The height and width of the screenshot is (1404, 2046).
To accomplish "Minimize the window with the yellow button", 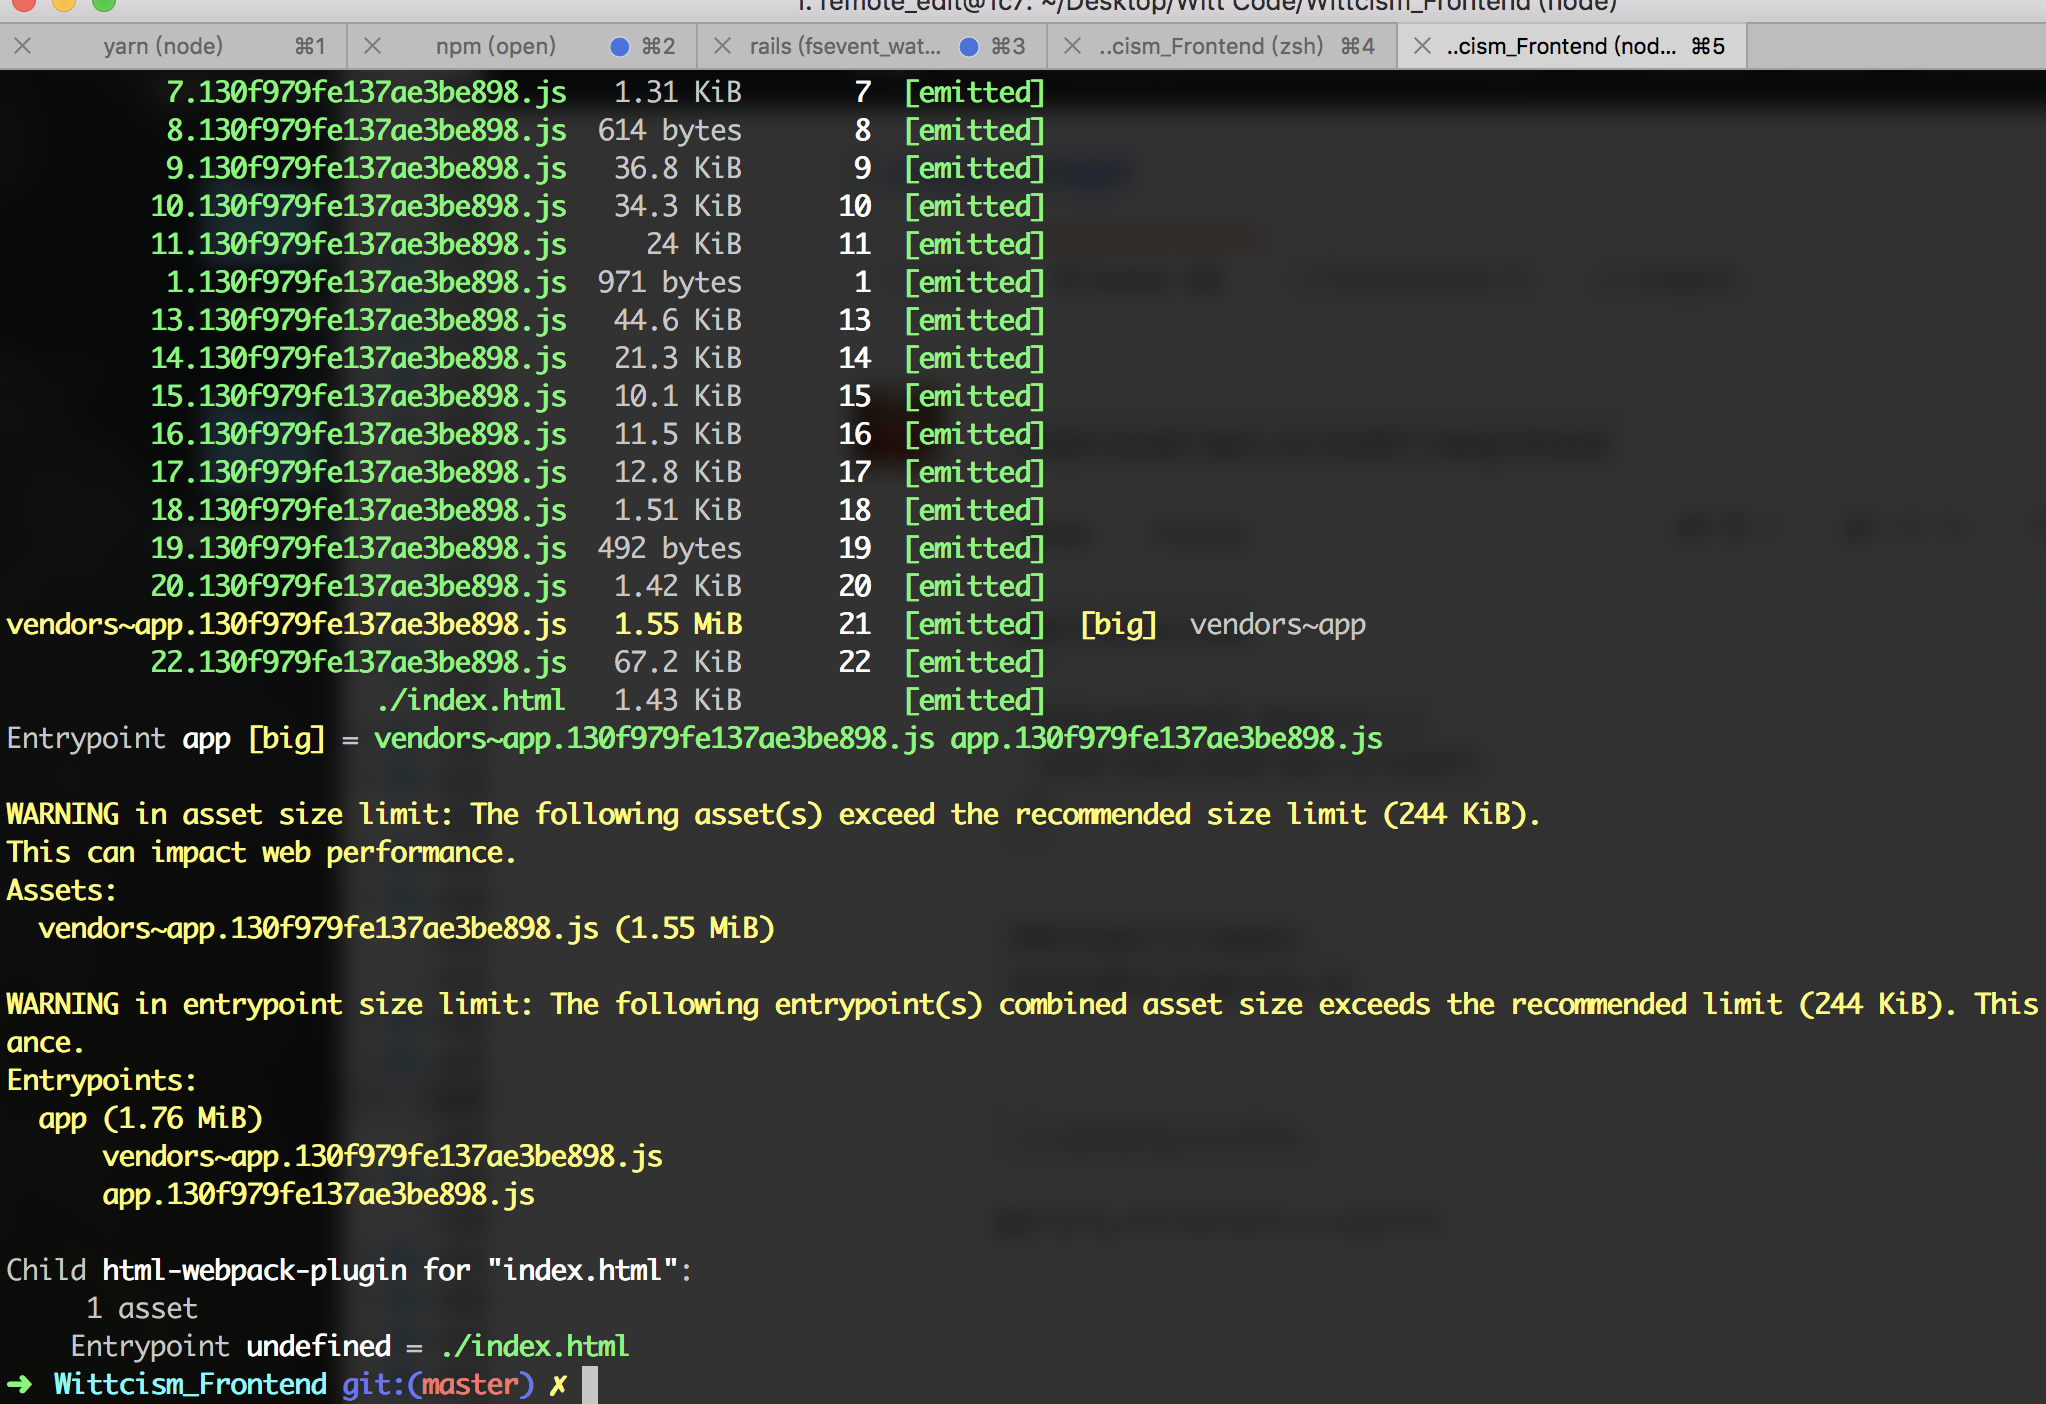I will pyautogui.click(x=64, y=5).
